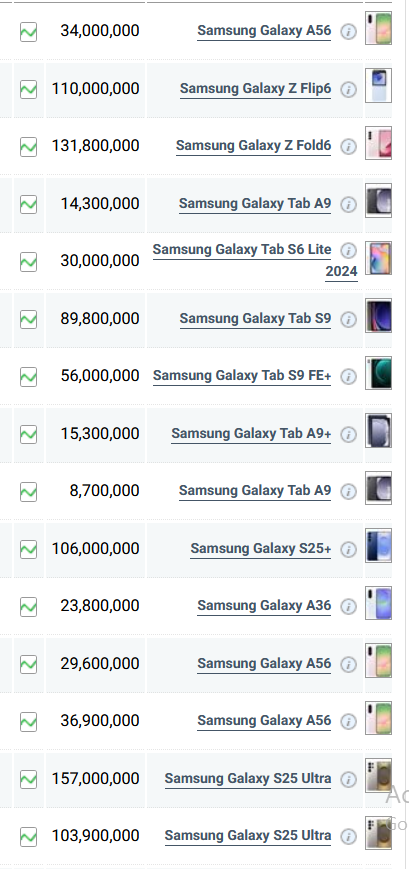
Task: Show info for Samsung Galaxy Z Fold6
Action: pos(348,147)
